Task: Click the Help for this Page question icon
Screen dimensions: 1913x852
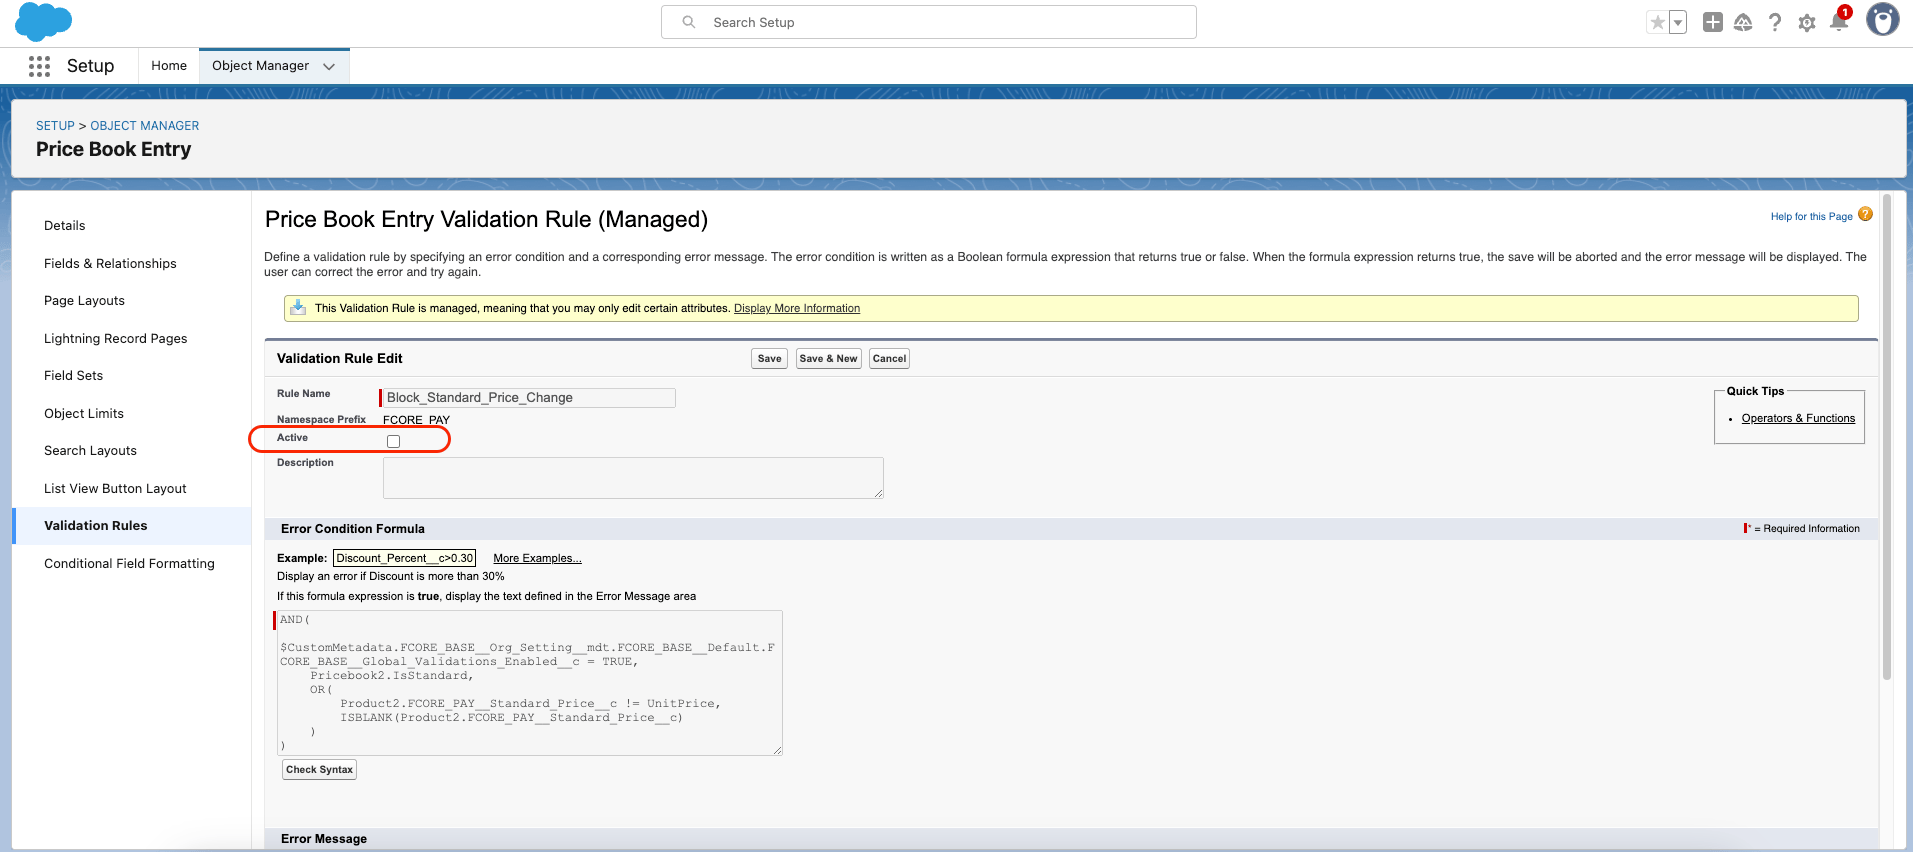Action: click(x=1865, y=214)
